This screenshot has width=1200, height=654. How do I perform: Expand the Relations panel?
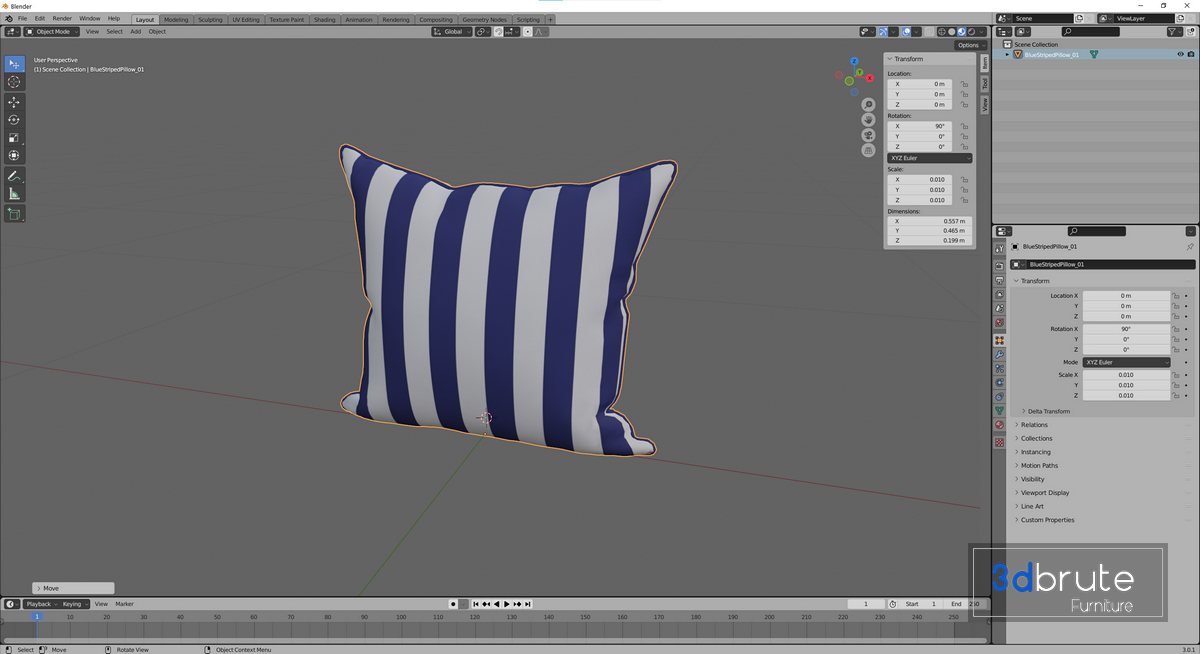tap(1034, 425)
